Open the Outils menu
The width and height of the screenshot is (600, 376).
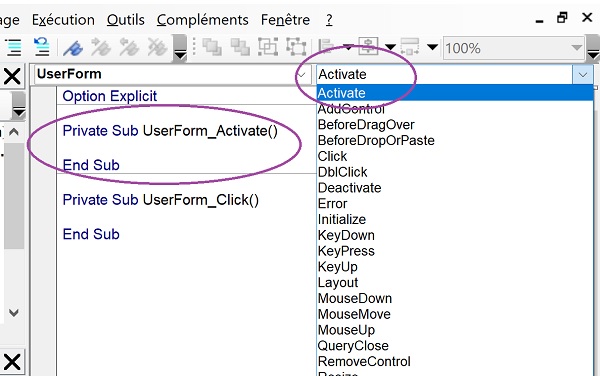tap(126, 20)
